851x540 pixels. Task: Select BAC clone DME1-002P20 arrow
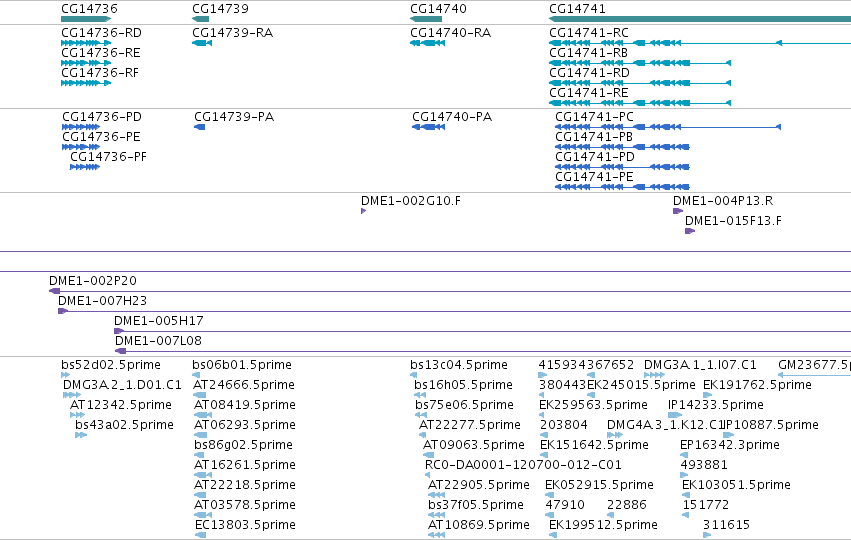pyautogui.click(x=54, y=291)
